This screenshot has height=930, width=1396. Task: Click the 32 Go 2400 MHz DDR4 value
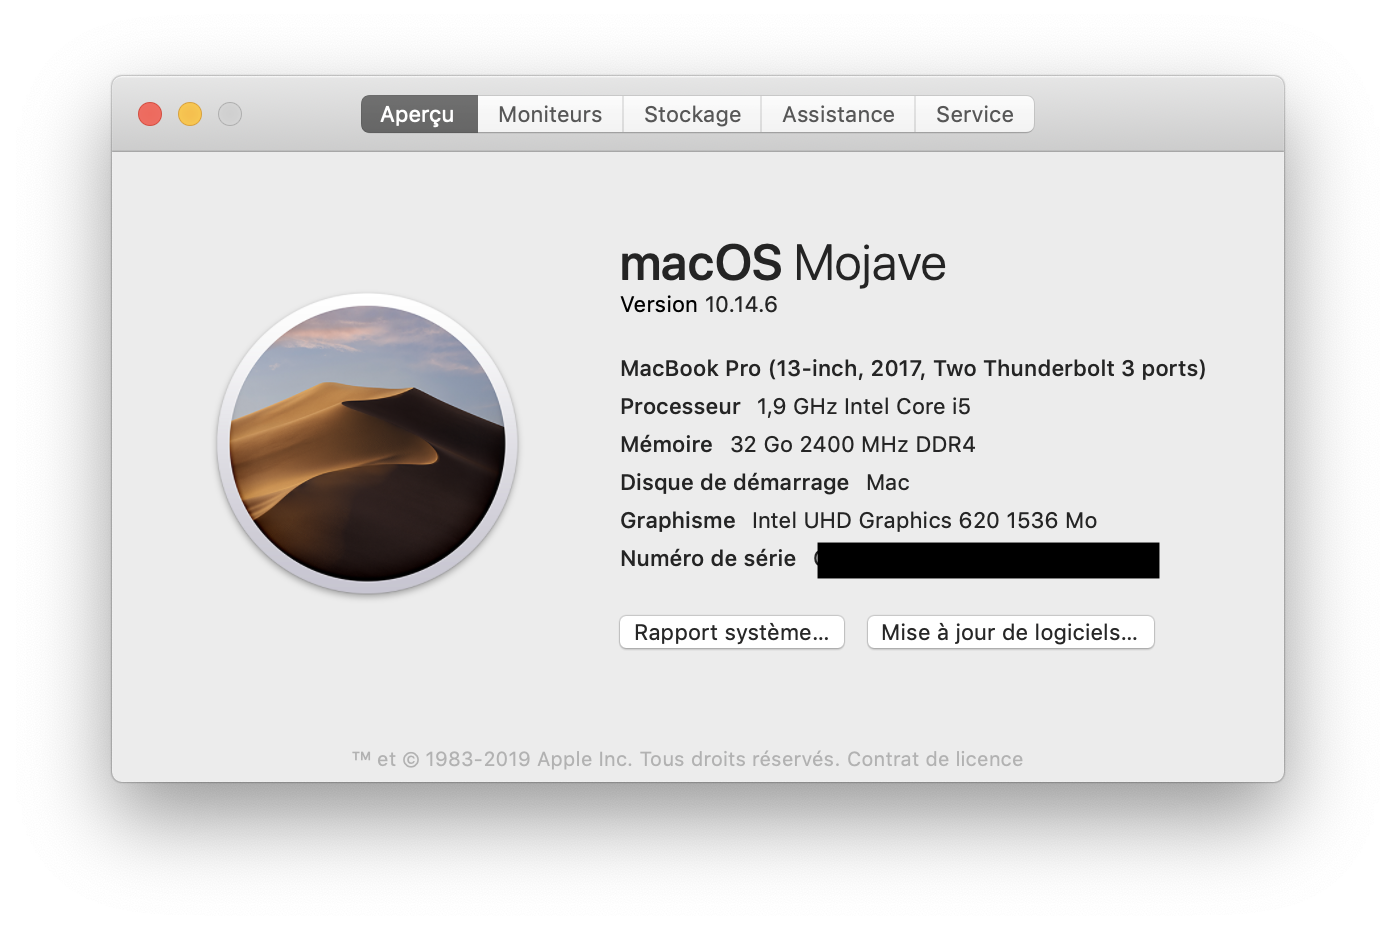852,444
